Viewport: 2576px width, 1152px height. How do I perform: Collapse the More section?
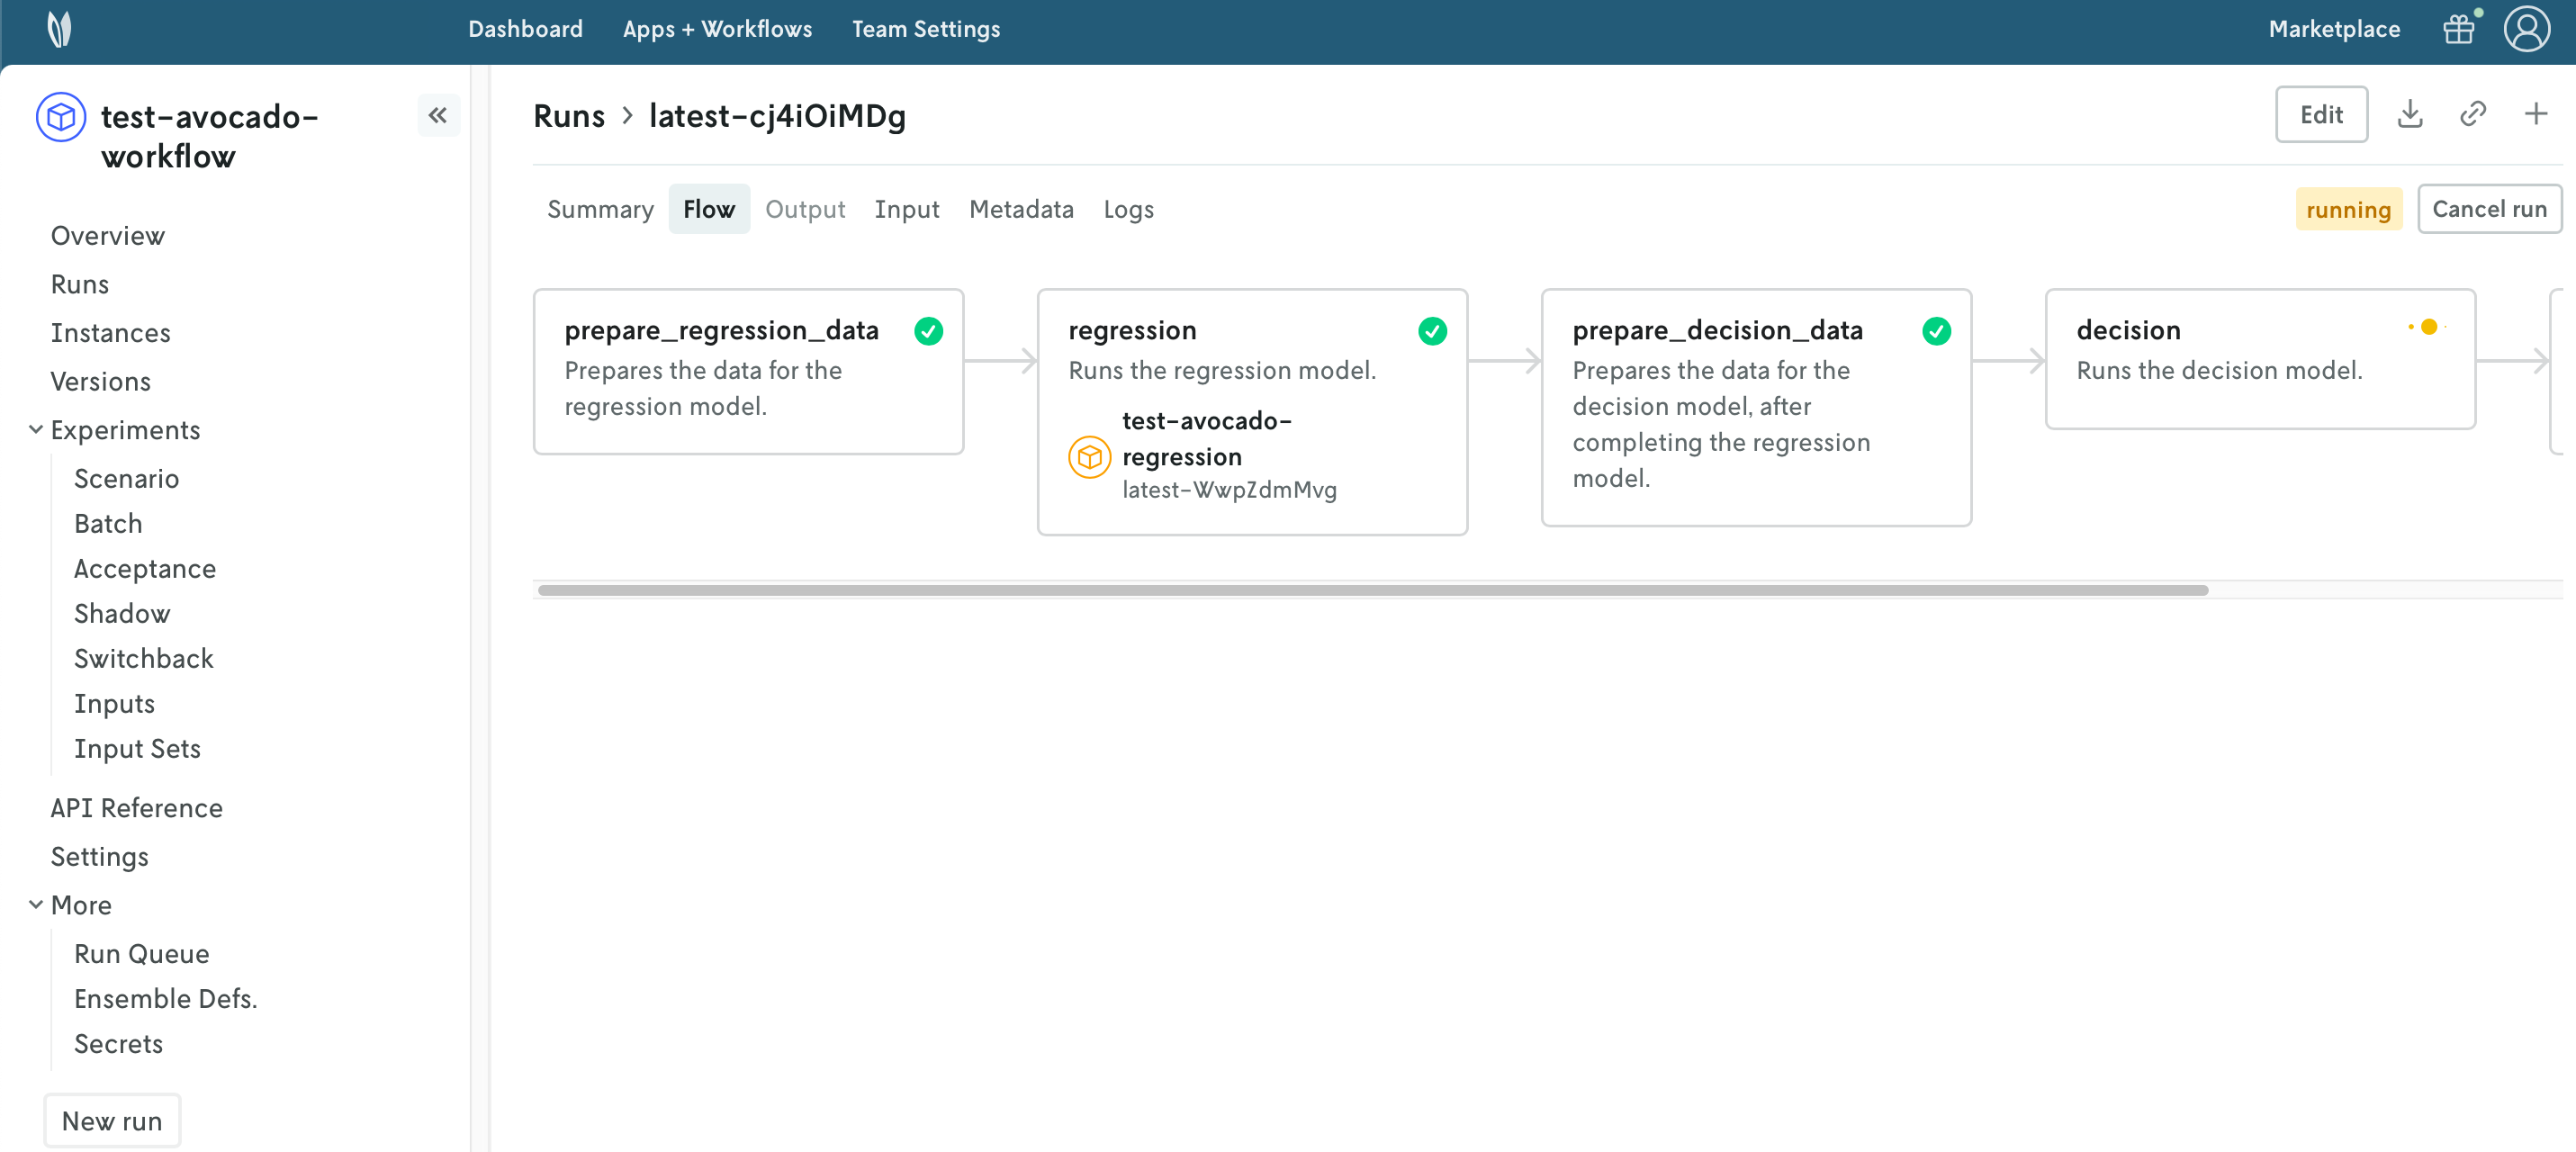[36, 905]
